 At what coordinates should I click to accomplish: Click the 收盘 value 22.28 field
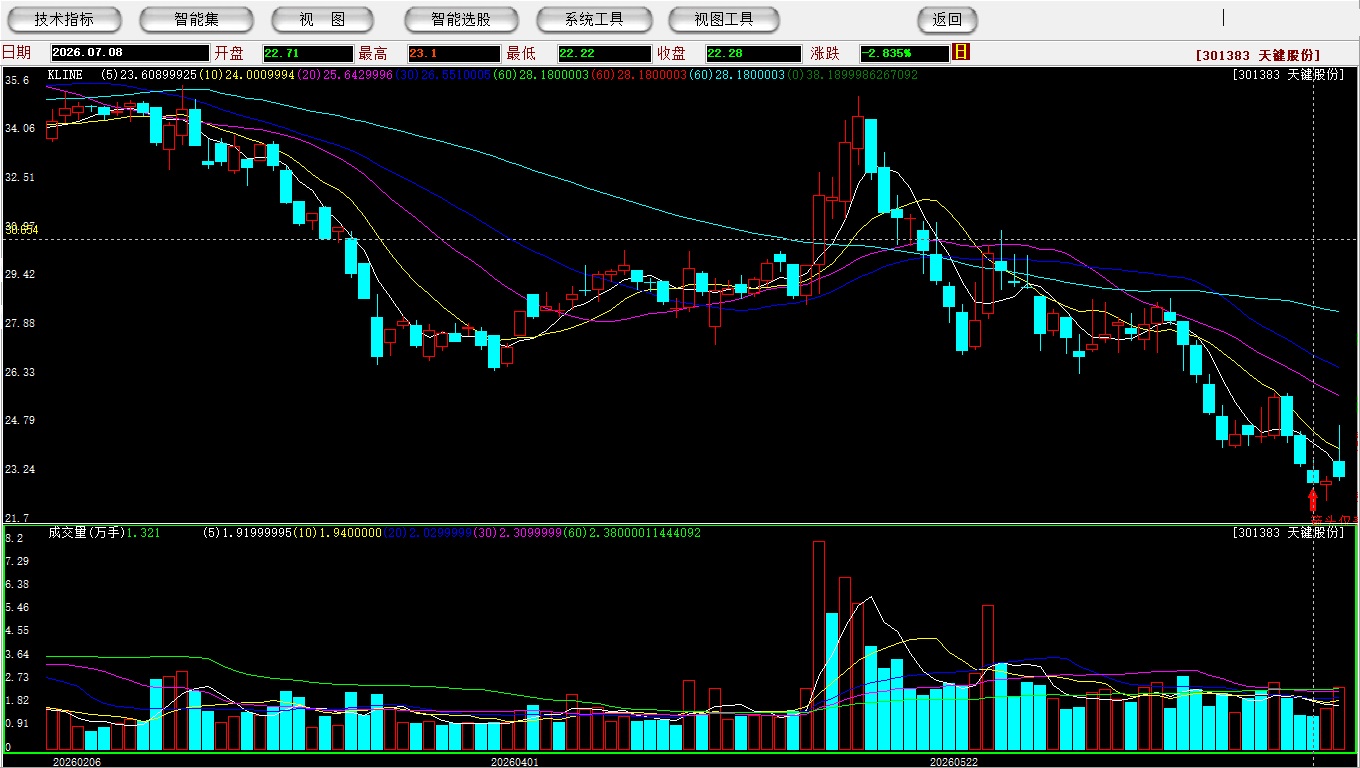[753, 53]
